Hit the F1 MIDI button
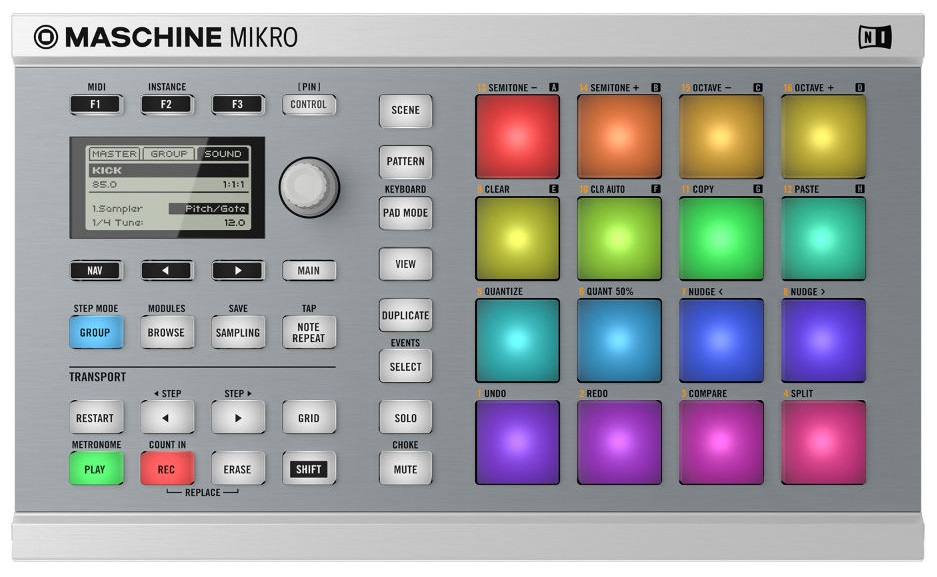 pos(96,105)
